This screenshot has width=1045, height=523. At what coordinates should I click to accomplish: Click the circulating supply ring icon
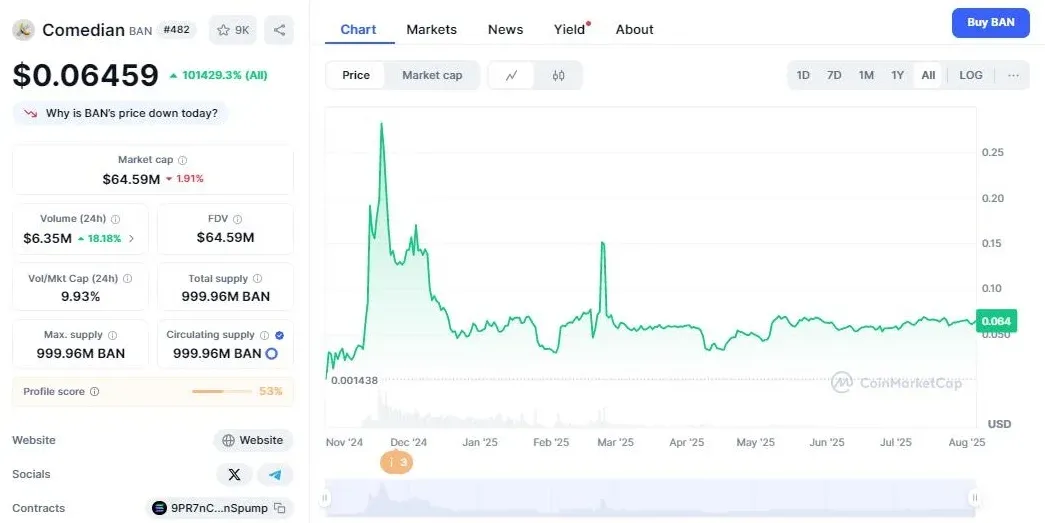click(x=271, y=354)
